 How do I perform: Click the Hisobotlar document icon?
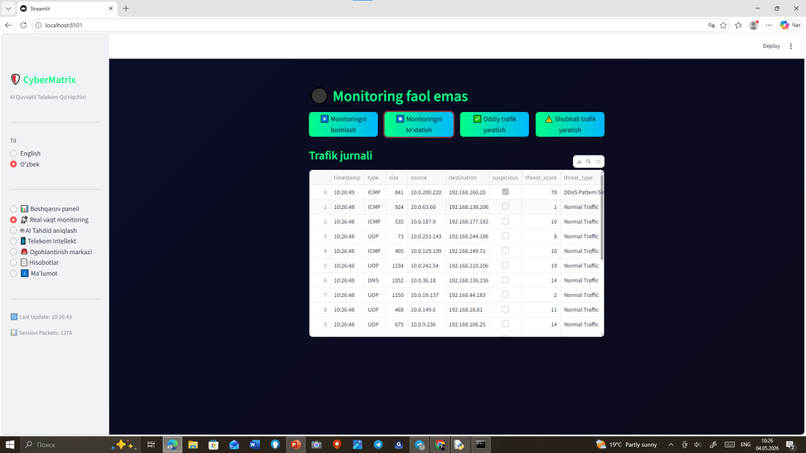(x=24, y=262)
